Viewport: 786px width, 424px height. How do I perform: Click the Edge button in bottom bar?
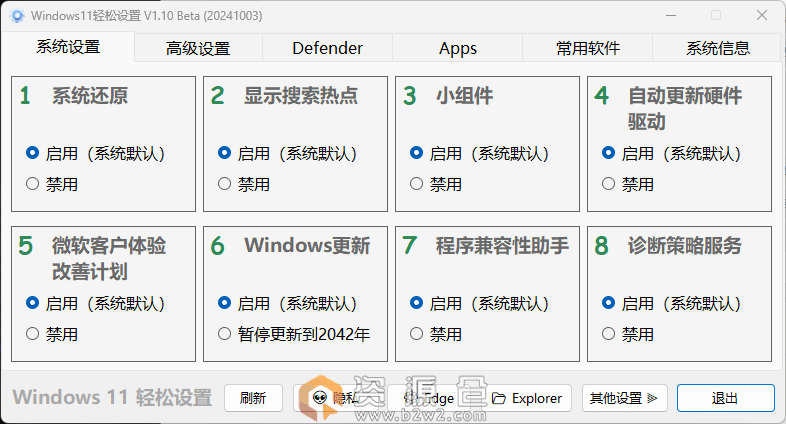point(433,398)
